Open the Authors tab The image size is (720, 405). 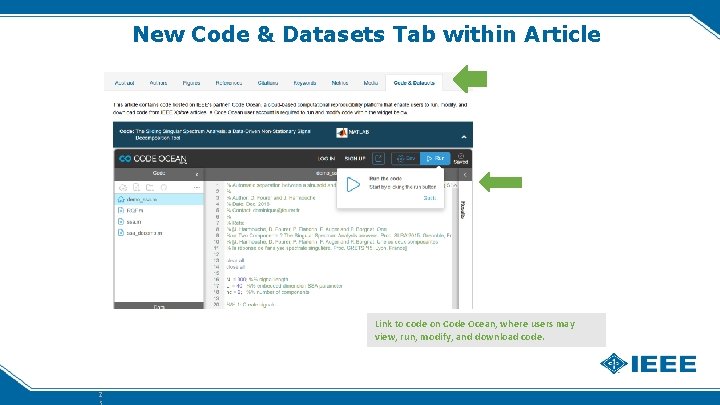(x=158, y=83)
